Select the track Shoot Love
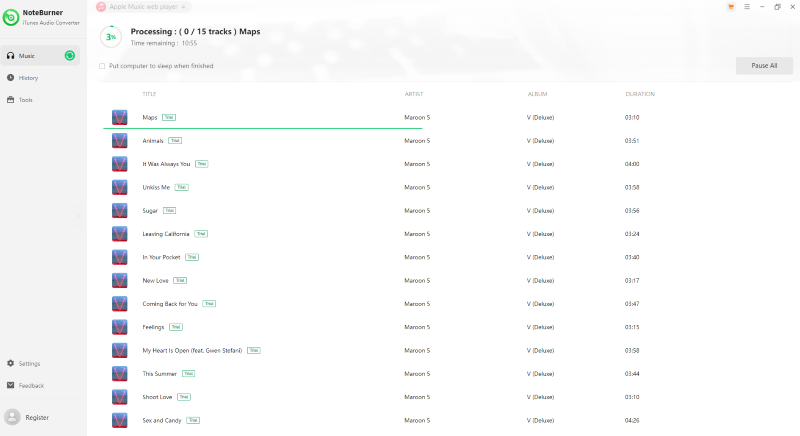The height and width of the screenshot is (436, 800). coord(157,397)
